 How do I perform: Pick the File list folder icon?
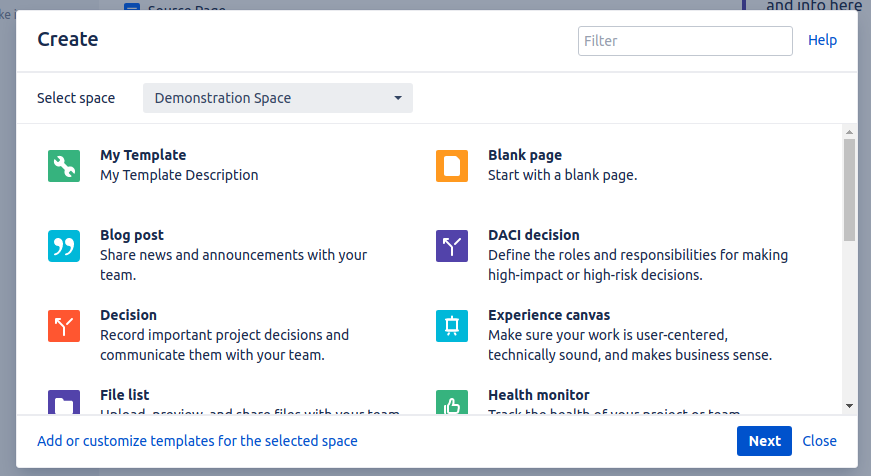(64, 402)
